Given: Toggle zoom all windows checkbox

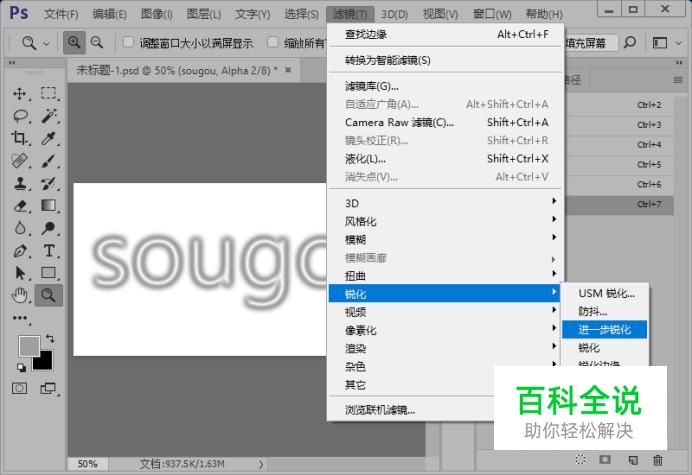Looking at the screenshot, I should click(x=273, y=42).
